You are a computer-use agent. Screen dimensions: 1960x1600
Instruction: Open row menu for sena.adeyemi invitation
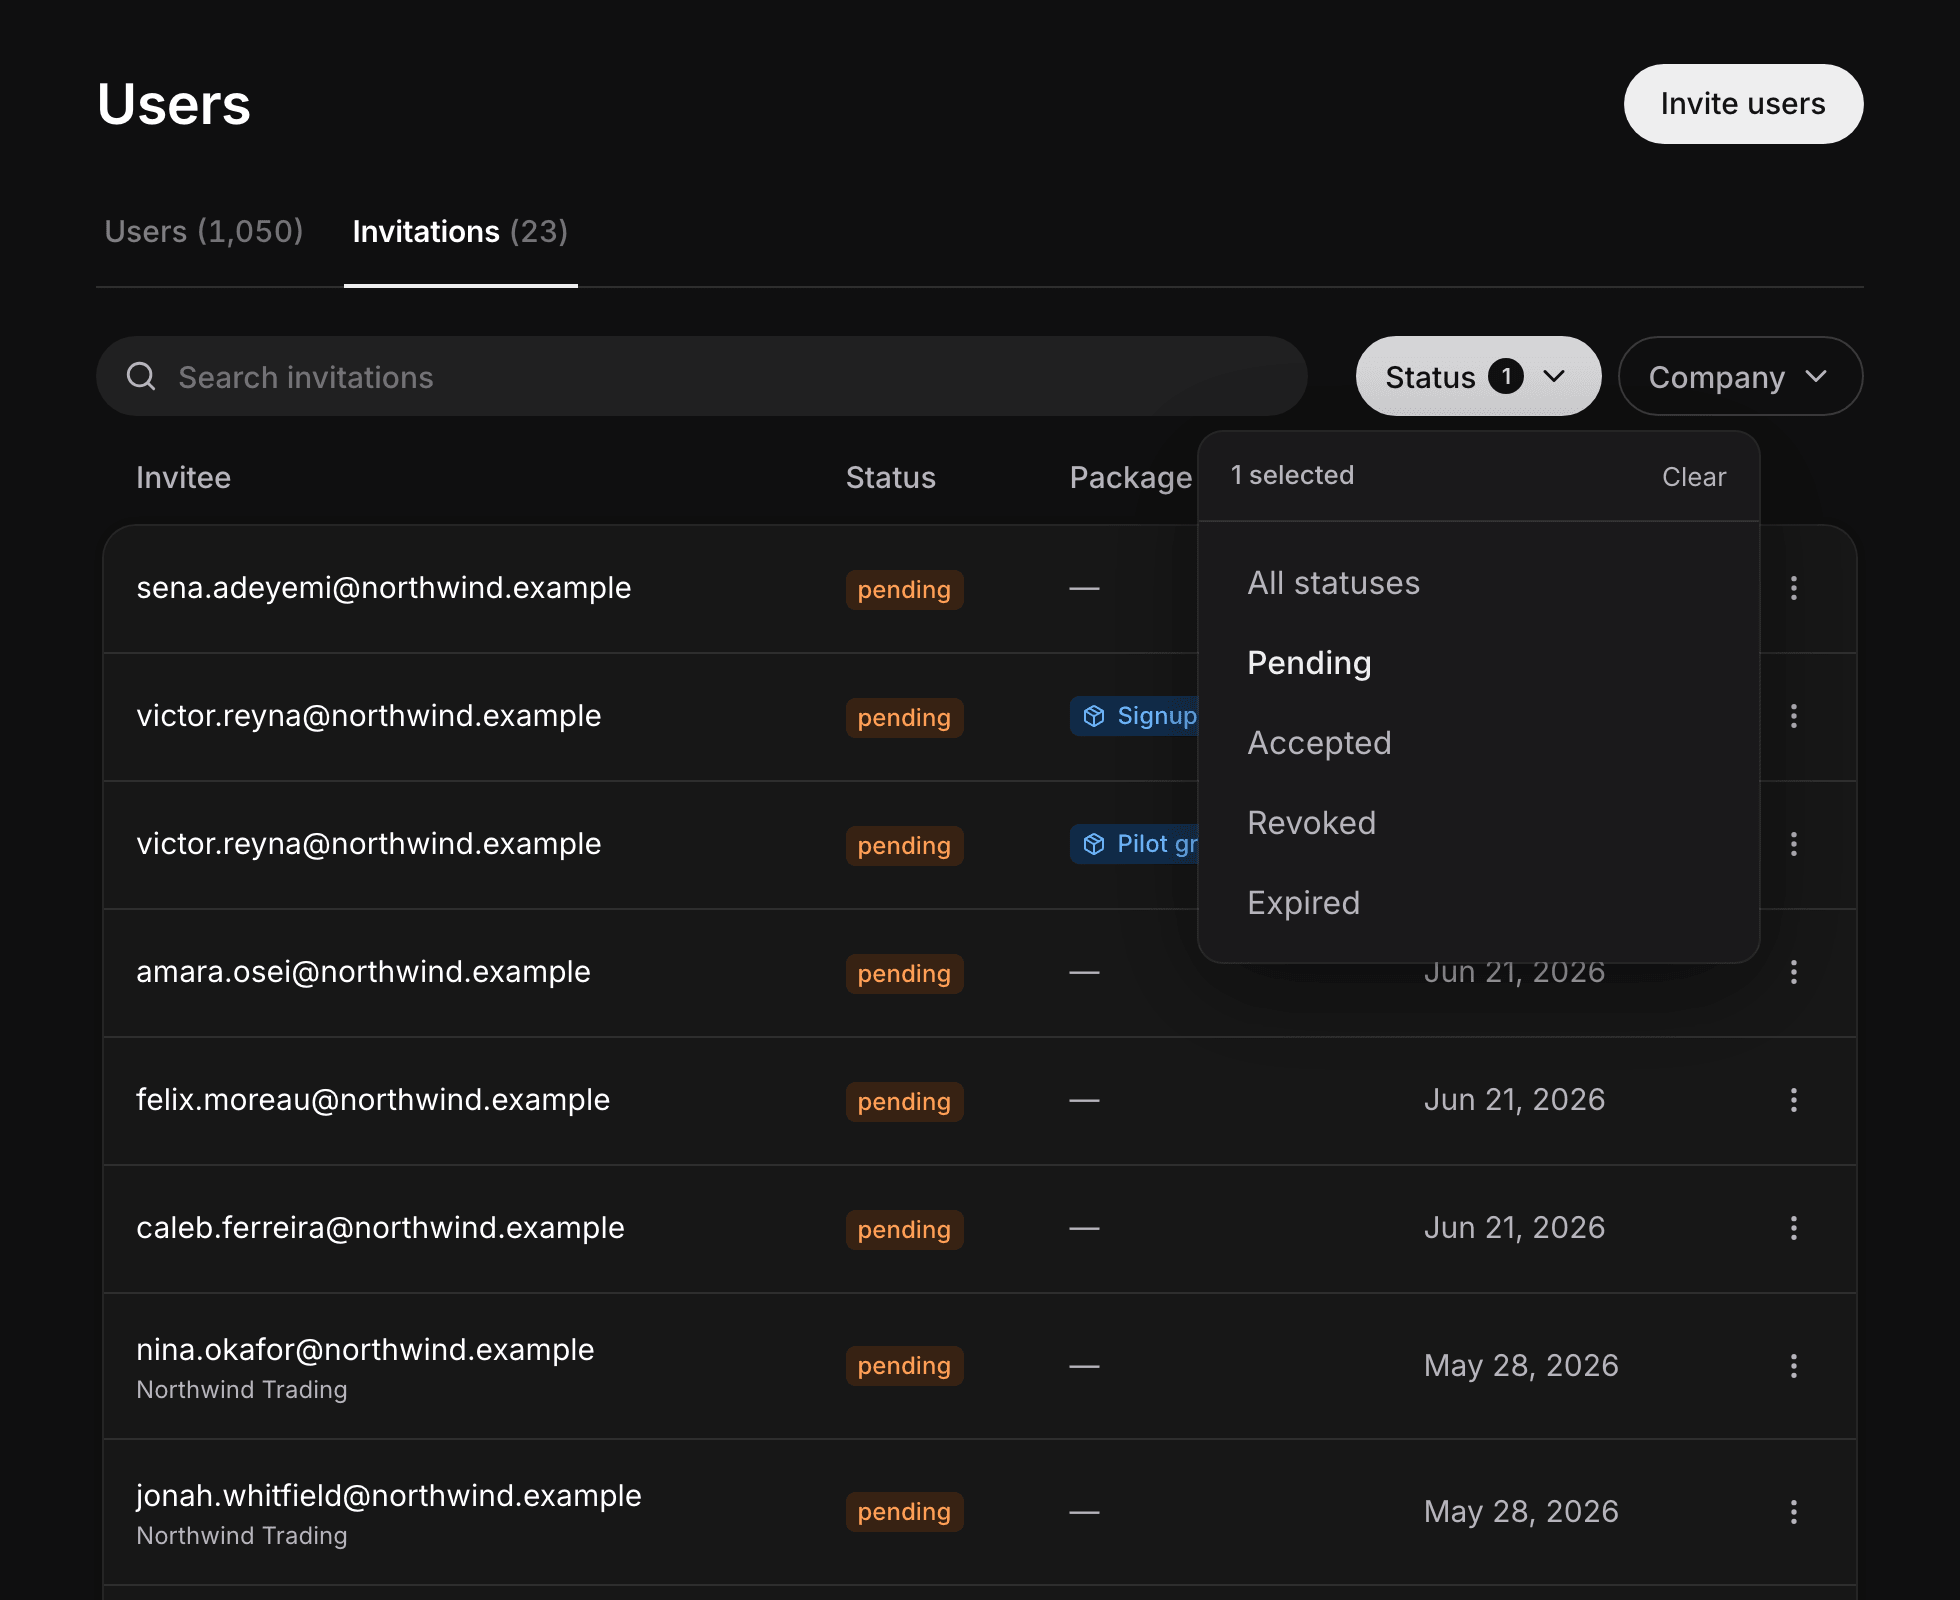1794,588
